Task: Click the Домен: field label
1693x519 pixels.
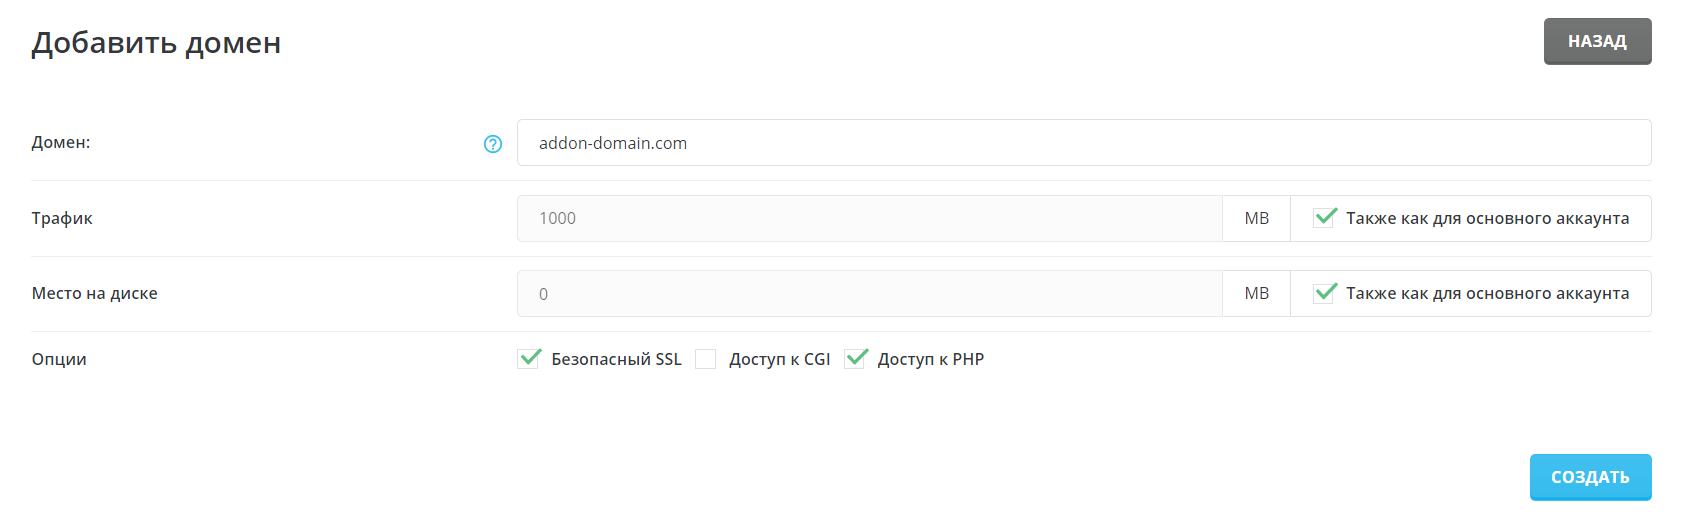Action: (61, 143)
